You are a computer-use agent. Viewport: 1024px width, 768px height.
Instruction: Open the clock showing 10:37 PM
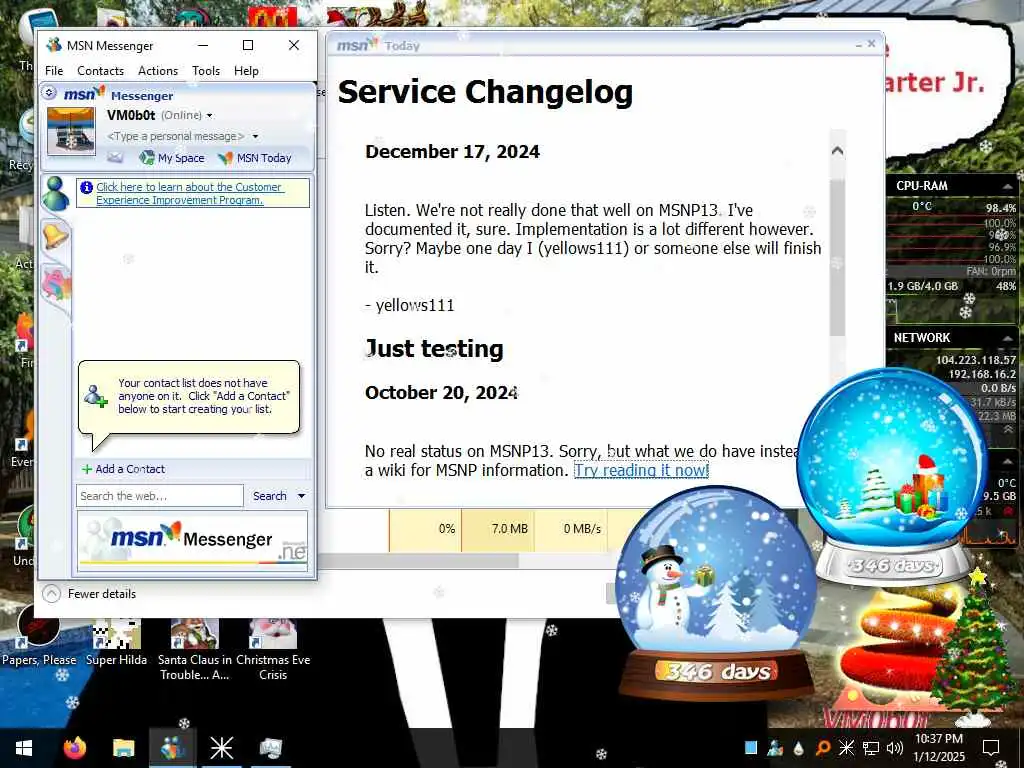pyautogui.click(x=938, y=748)
